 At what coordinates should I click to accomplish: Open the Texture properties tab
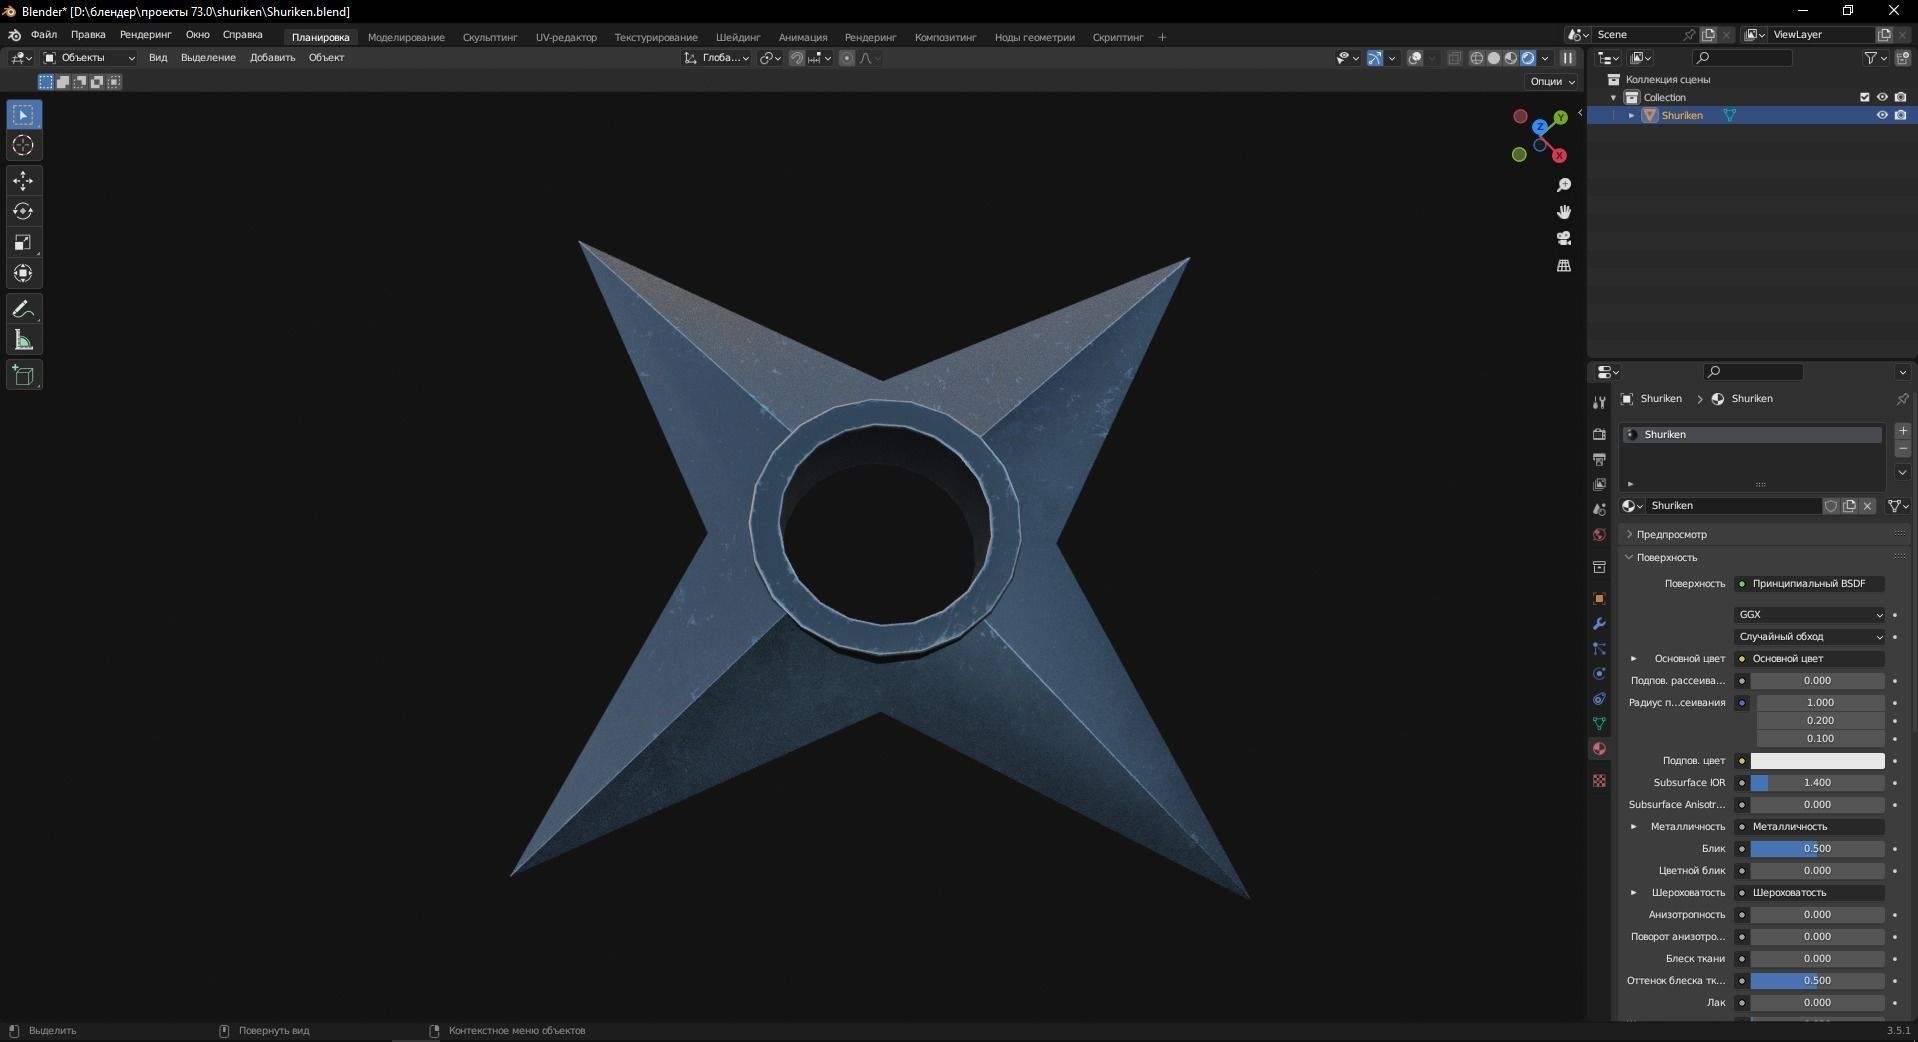point(1599,781)
